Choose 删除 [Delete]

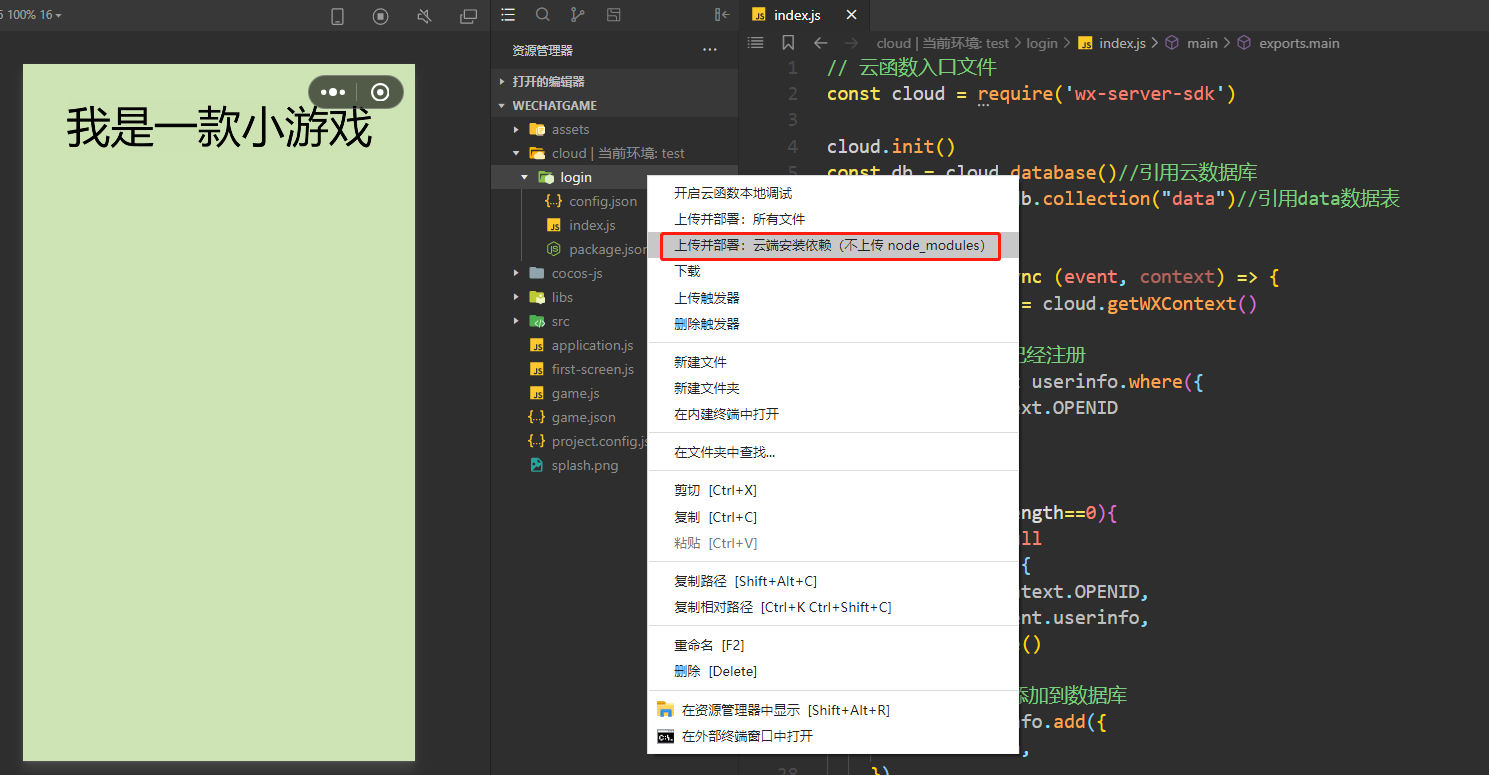(x=833, y=671)
